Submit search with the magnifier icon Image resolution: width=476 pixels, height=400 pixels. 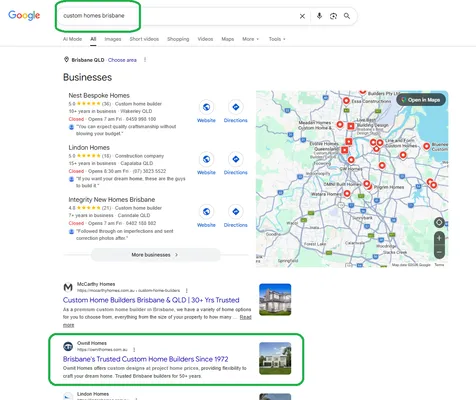click(x=347, y=16)
